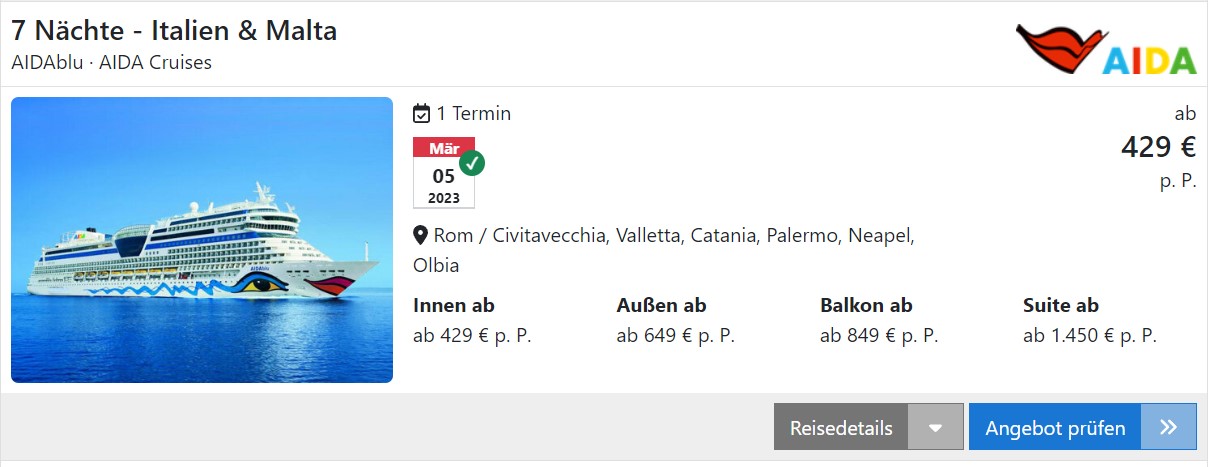Click the large 429 € headline price
This screenshot has height=467, width=1217.
1158,147
